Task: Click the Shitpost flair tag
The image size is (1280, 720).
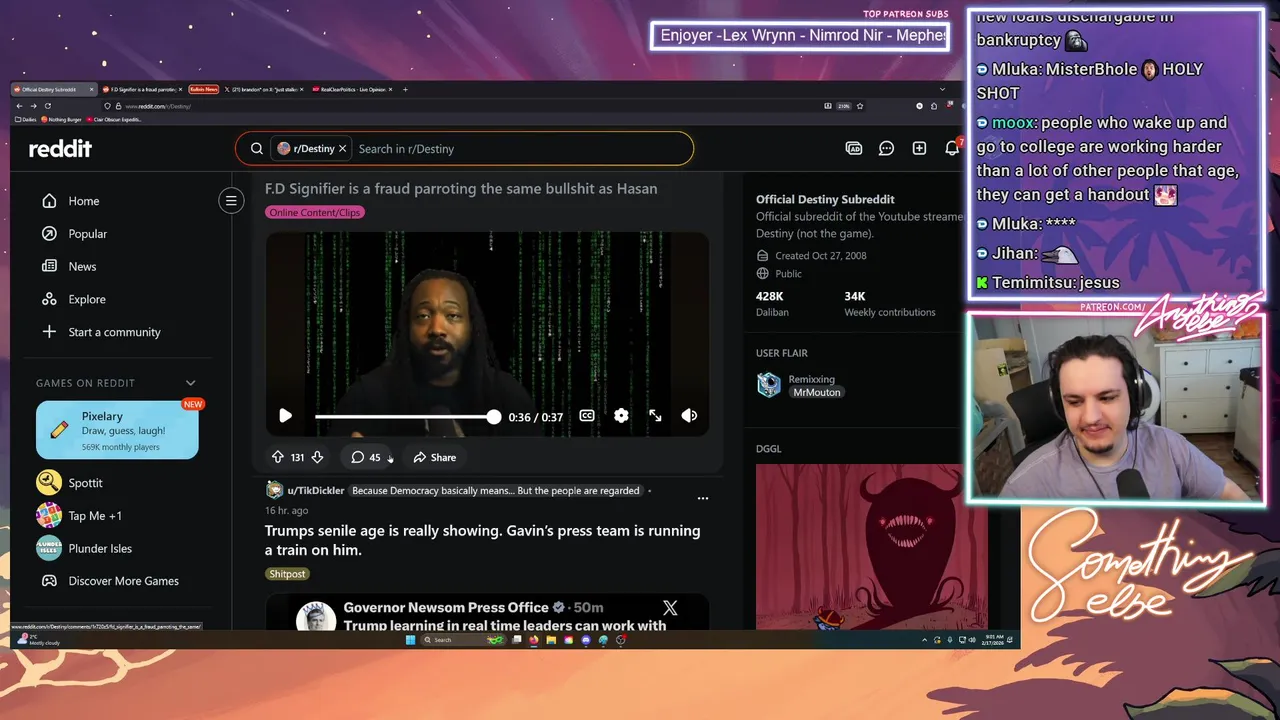Action: [287, 574]
